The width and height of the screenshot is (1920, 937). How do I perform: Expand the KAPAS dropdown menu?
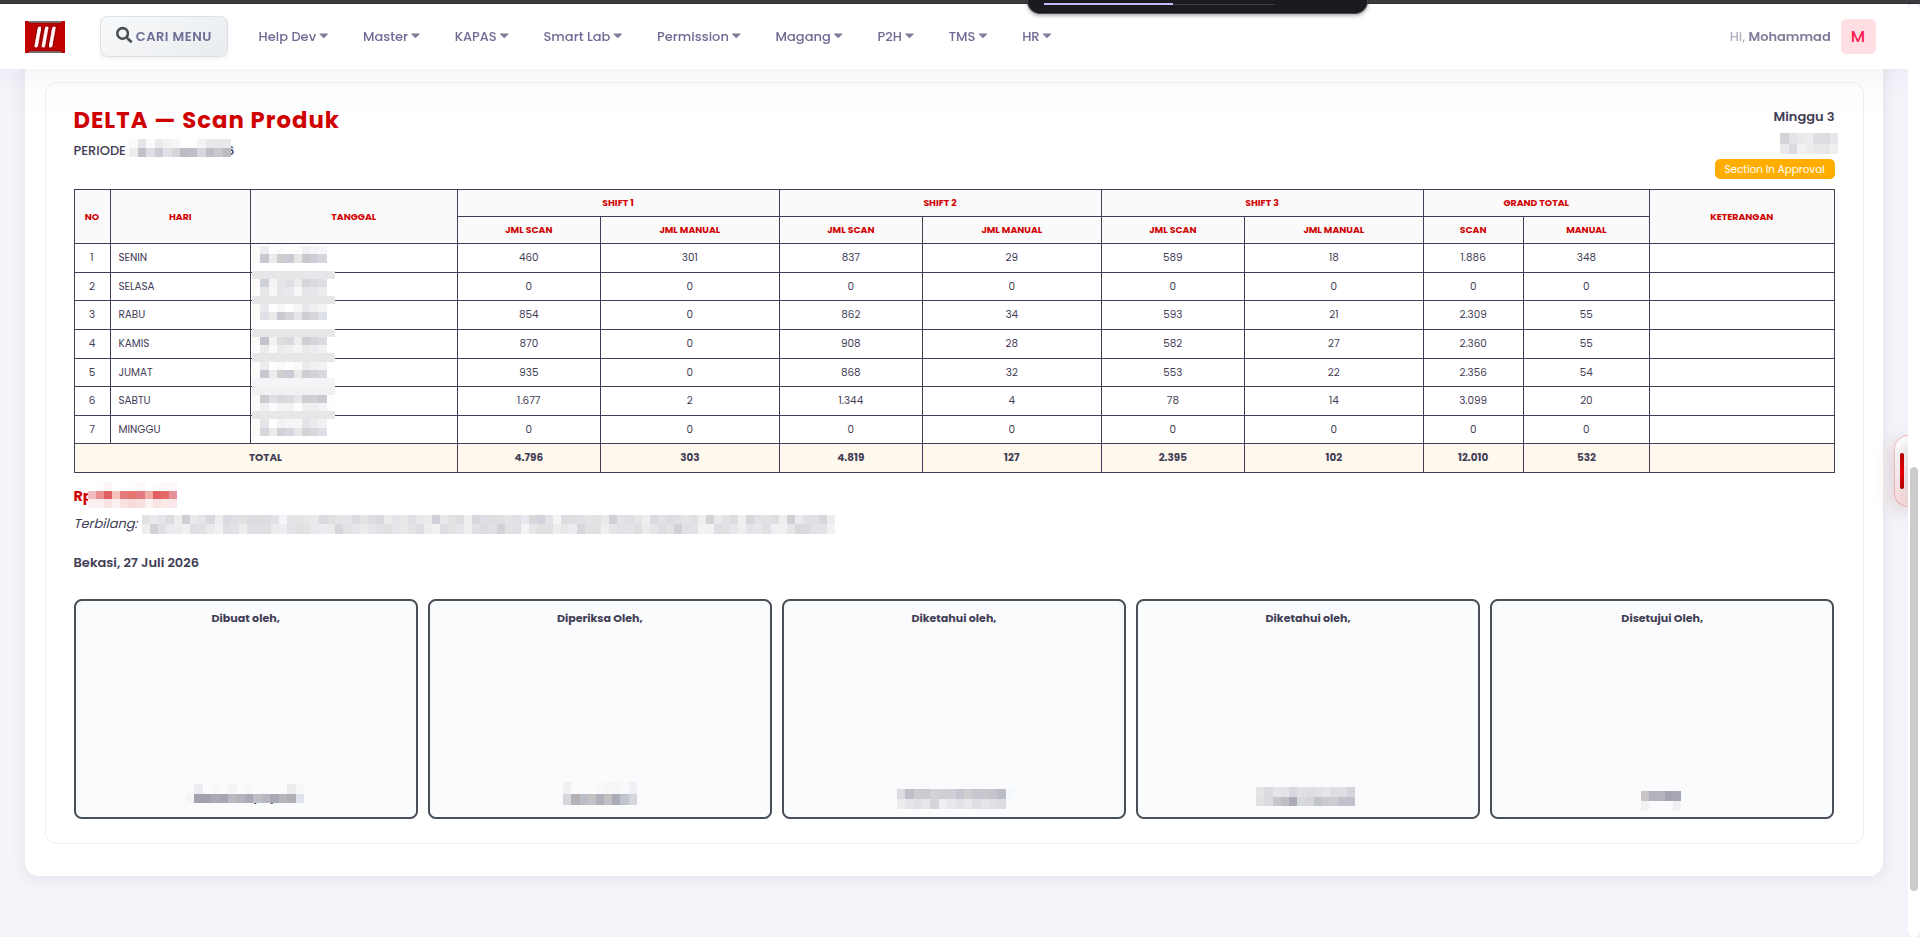point(481,36)
